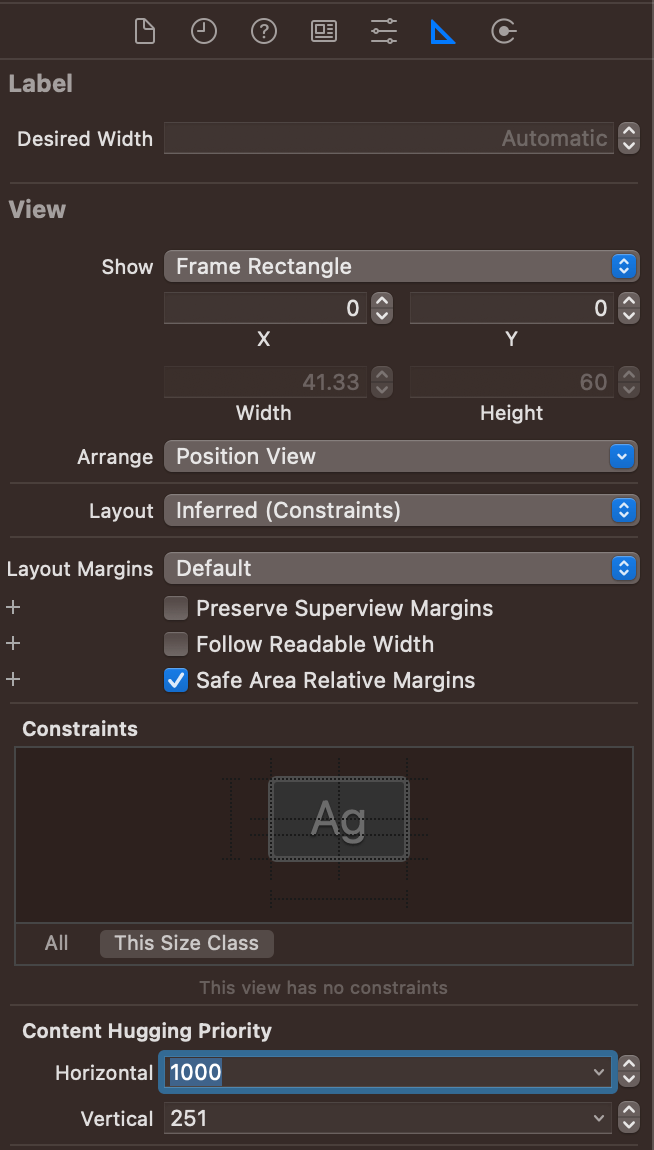
Task: Open the History inspector
Action: tap(204, 32)
